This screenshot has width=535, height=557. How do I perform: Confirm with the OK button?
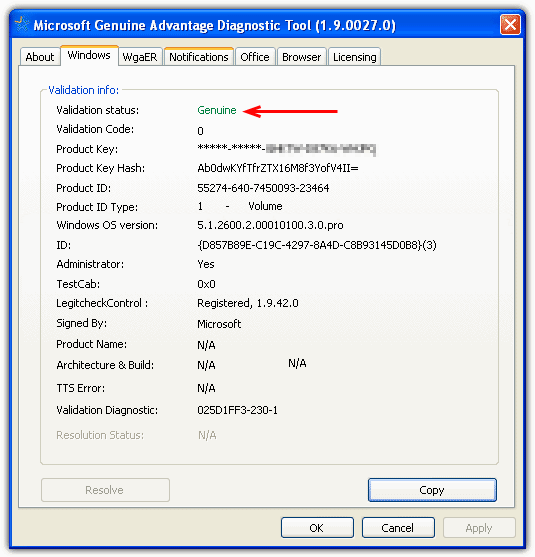[317, 528]
